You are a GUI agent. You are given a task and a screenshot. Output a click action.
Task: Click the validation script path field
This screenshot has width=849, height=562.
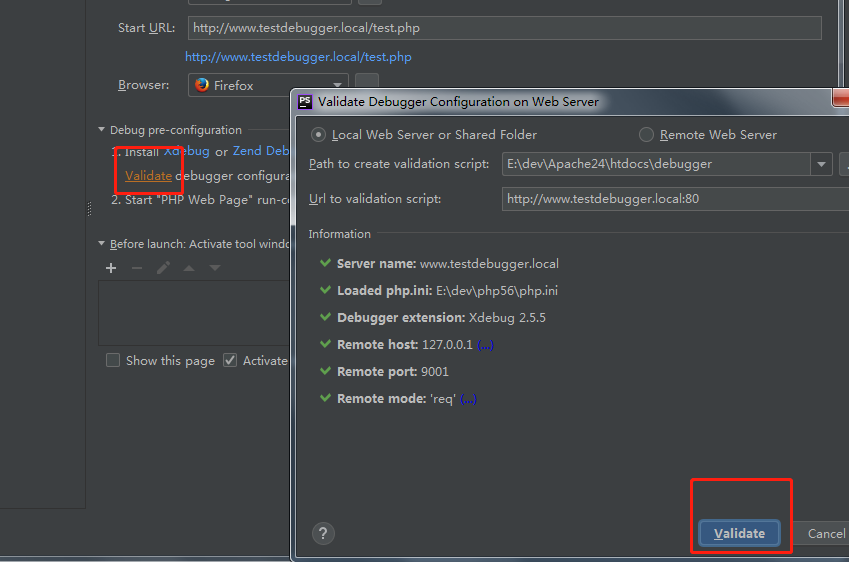(656, 164)
